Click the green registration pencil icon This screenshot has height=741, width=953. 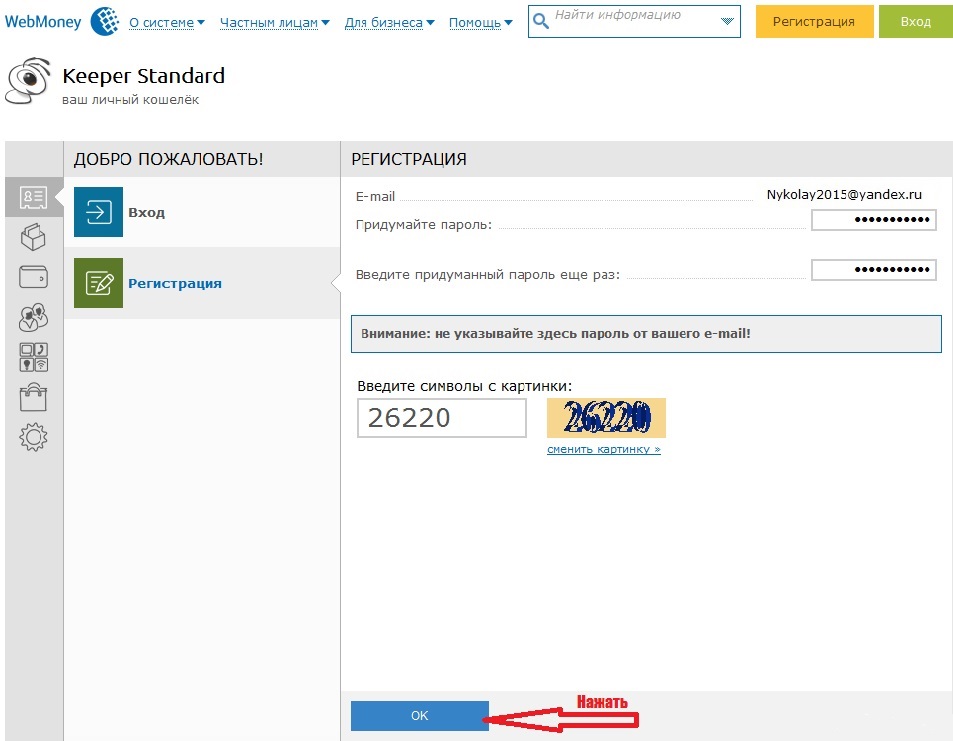pyautogui.click(x=98, y=283)
